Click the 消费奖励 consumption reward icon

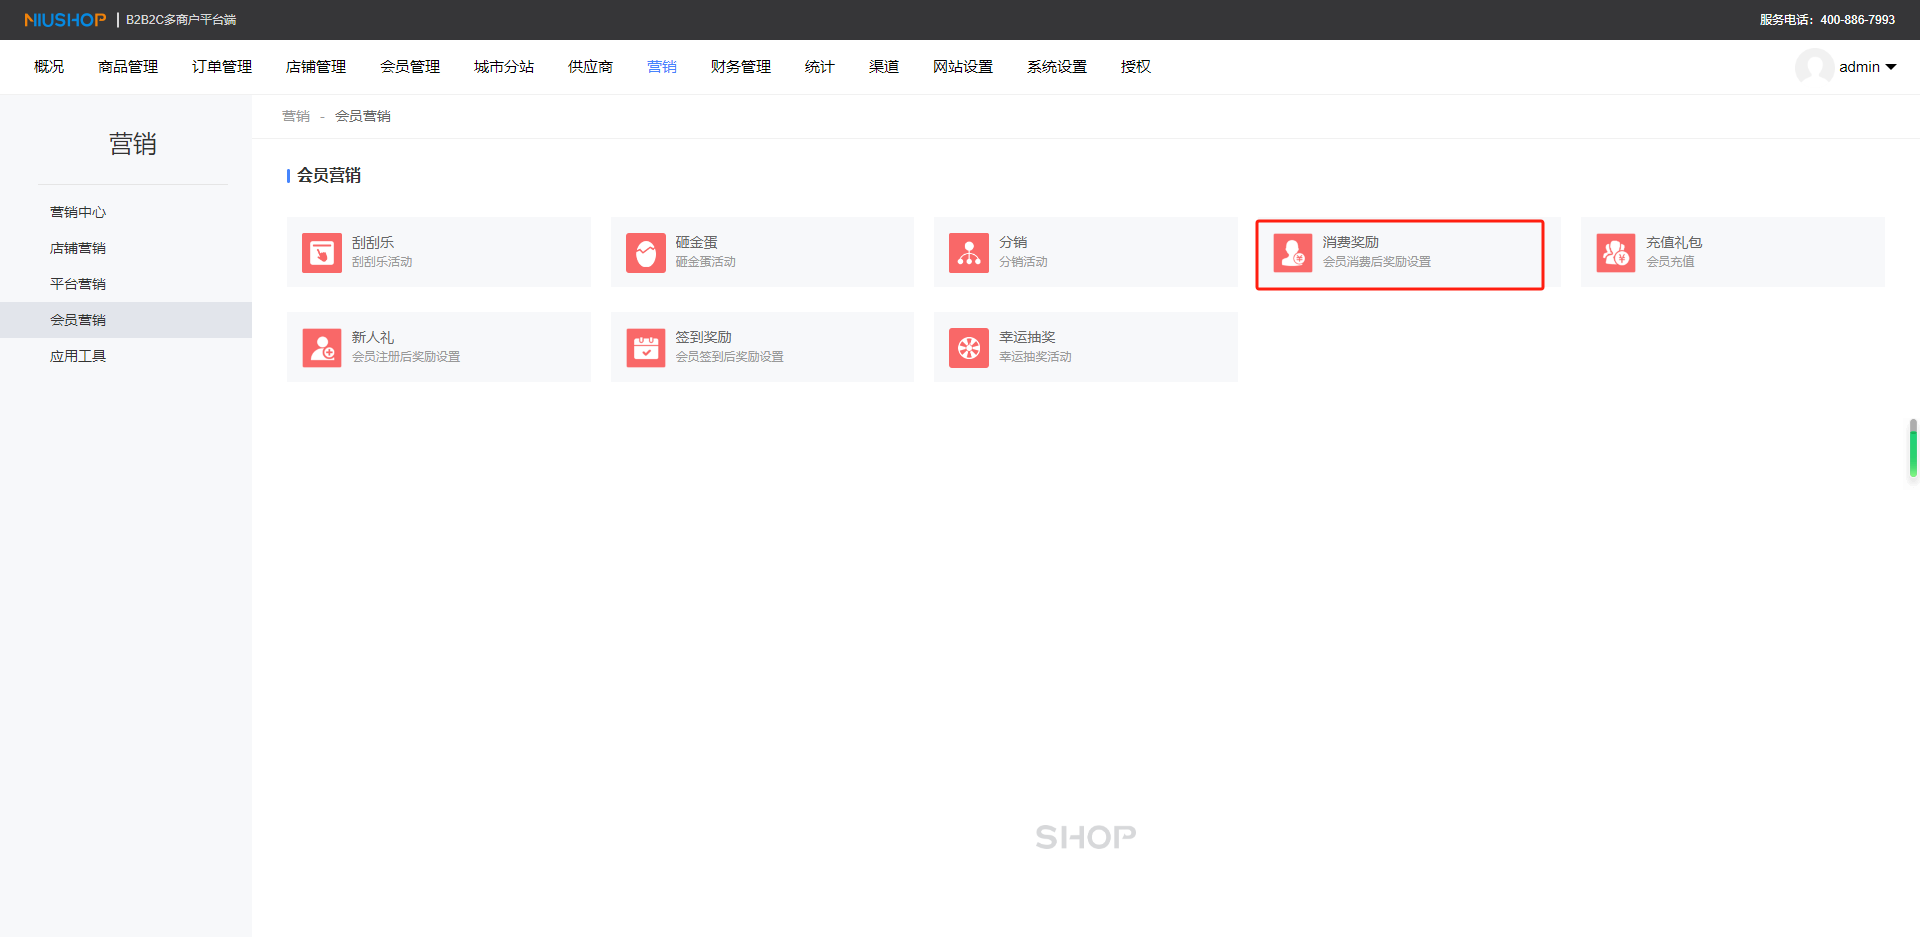(x=1293, y=253)
